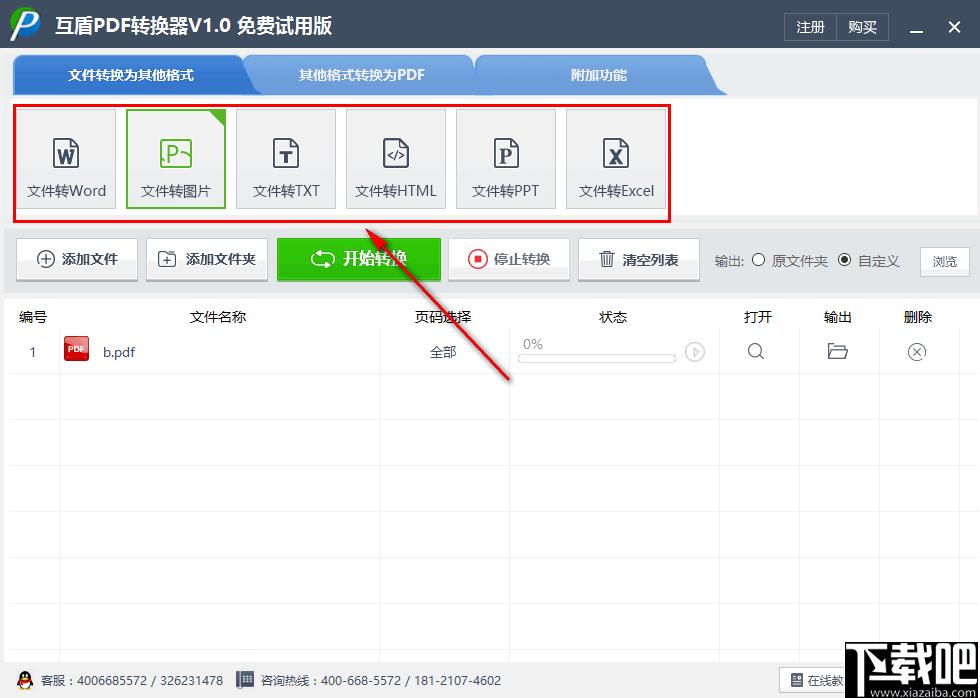Open b.pdf with magnifier icon
The image size is (980, 698).
pos(756,351)
